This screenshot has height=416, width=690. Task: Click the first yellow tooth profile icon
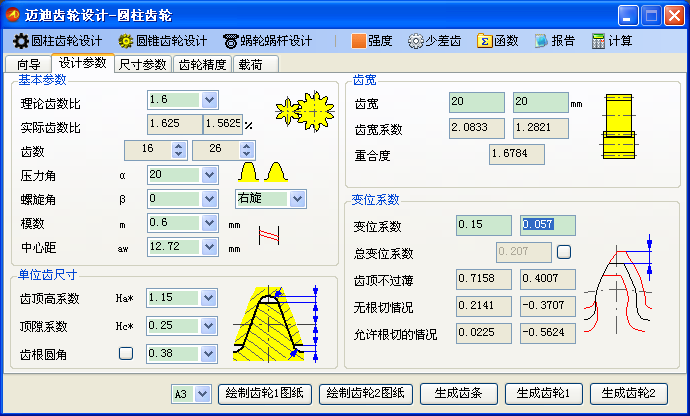[248, 172]
